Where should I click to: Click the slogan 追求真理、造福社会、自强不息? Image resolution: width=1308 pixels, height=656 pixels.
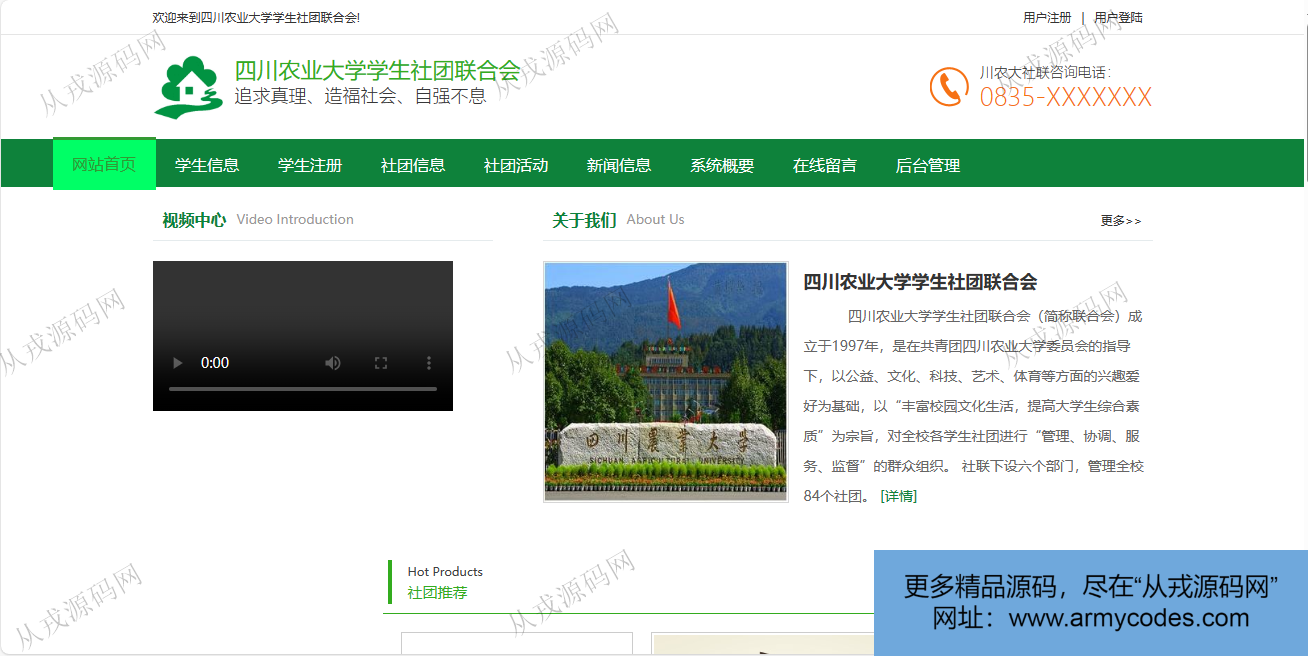[x=360, y=96]
